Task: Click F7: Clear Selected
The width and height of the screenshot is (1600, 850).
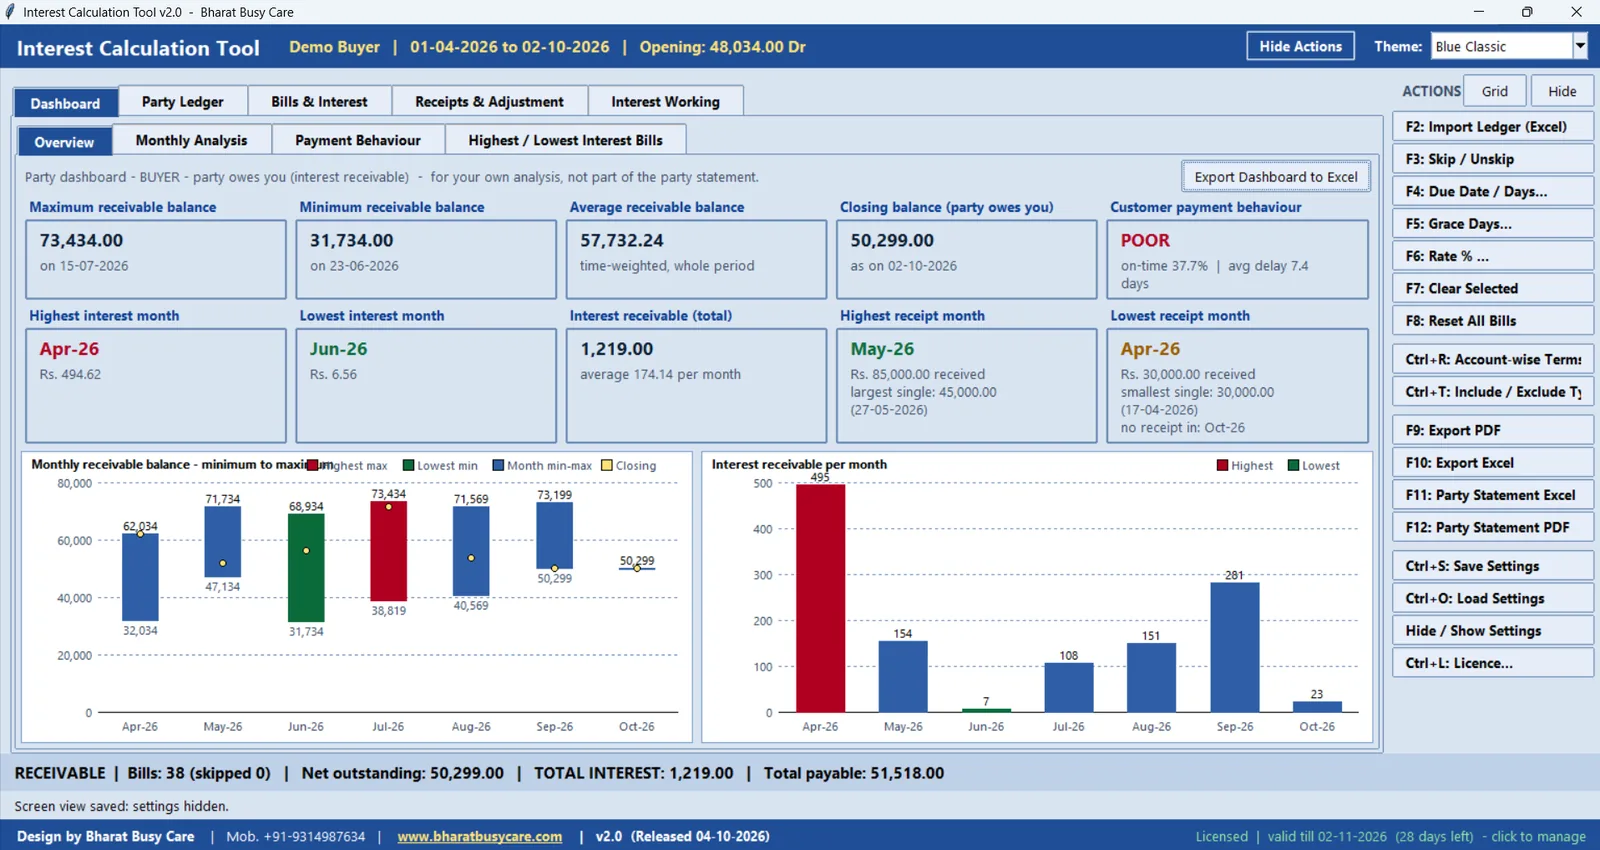Action: [1493, 288]
